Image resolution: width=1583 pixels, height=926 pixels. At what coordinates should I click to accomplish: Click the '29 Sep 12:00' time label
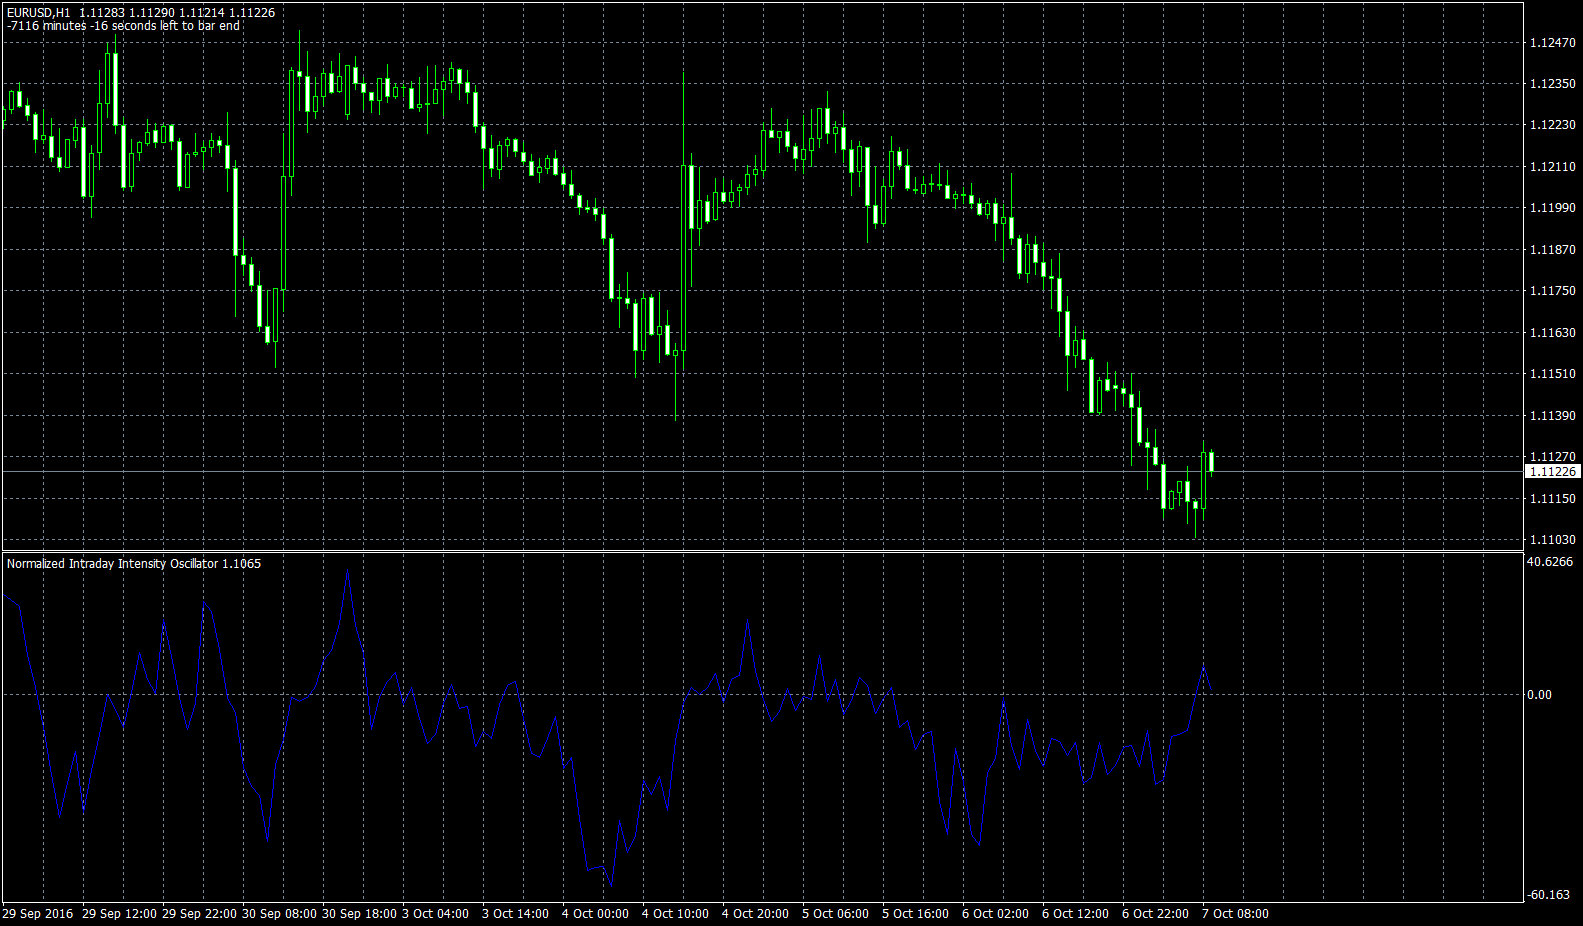(119, 914)
